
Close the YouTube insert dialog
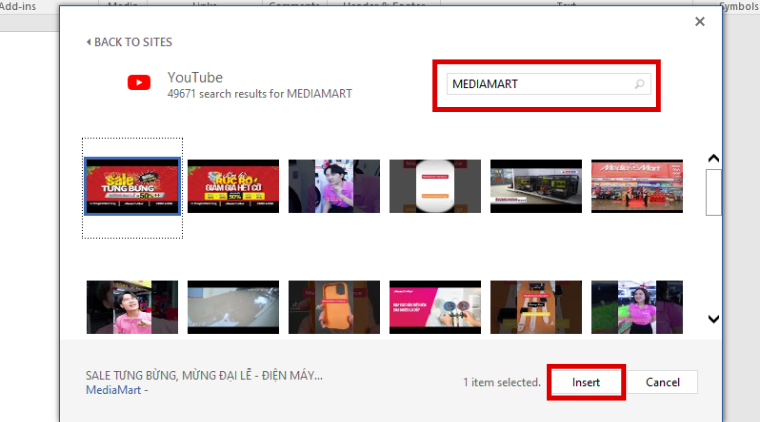(699, 21)
